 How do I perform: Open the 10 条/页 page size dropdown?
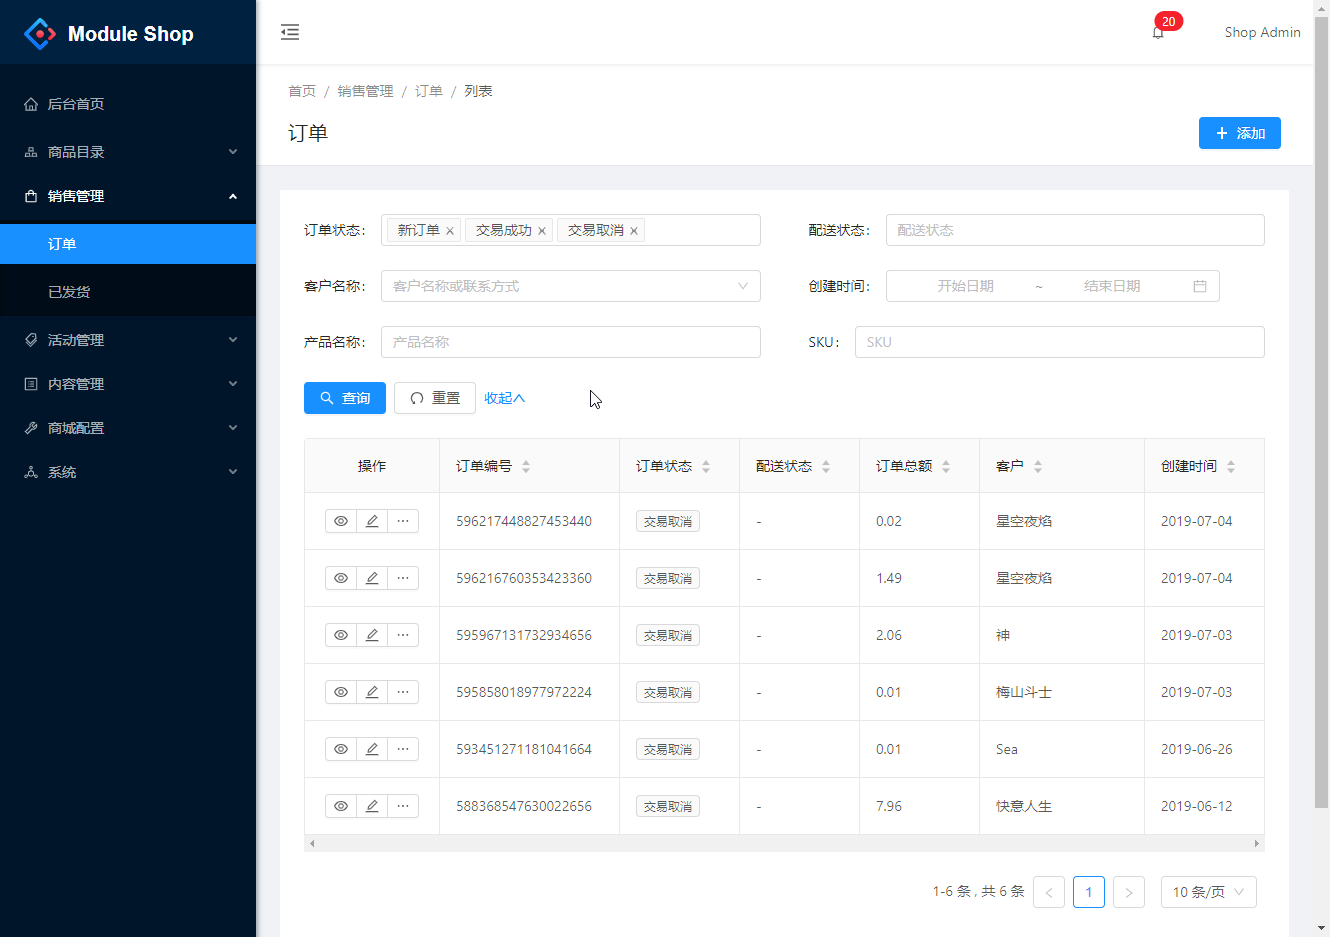(x=1208, y=892)
